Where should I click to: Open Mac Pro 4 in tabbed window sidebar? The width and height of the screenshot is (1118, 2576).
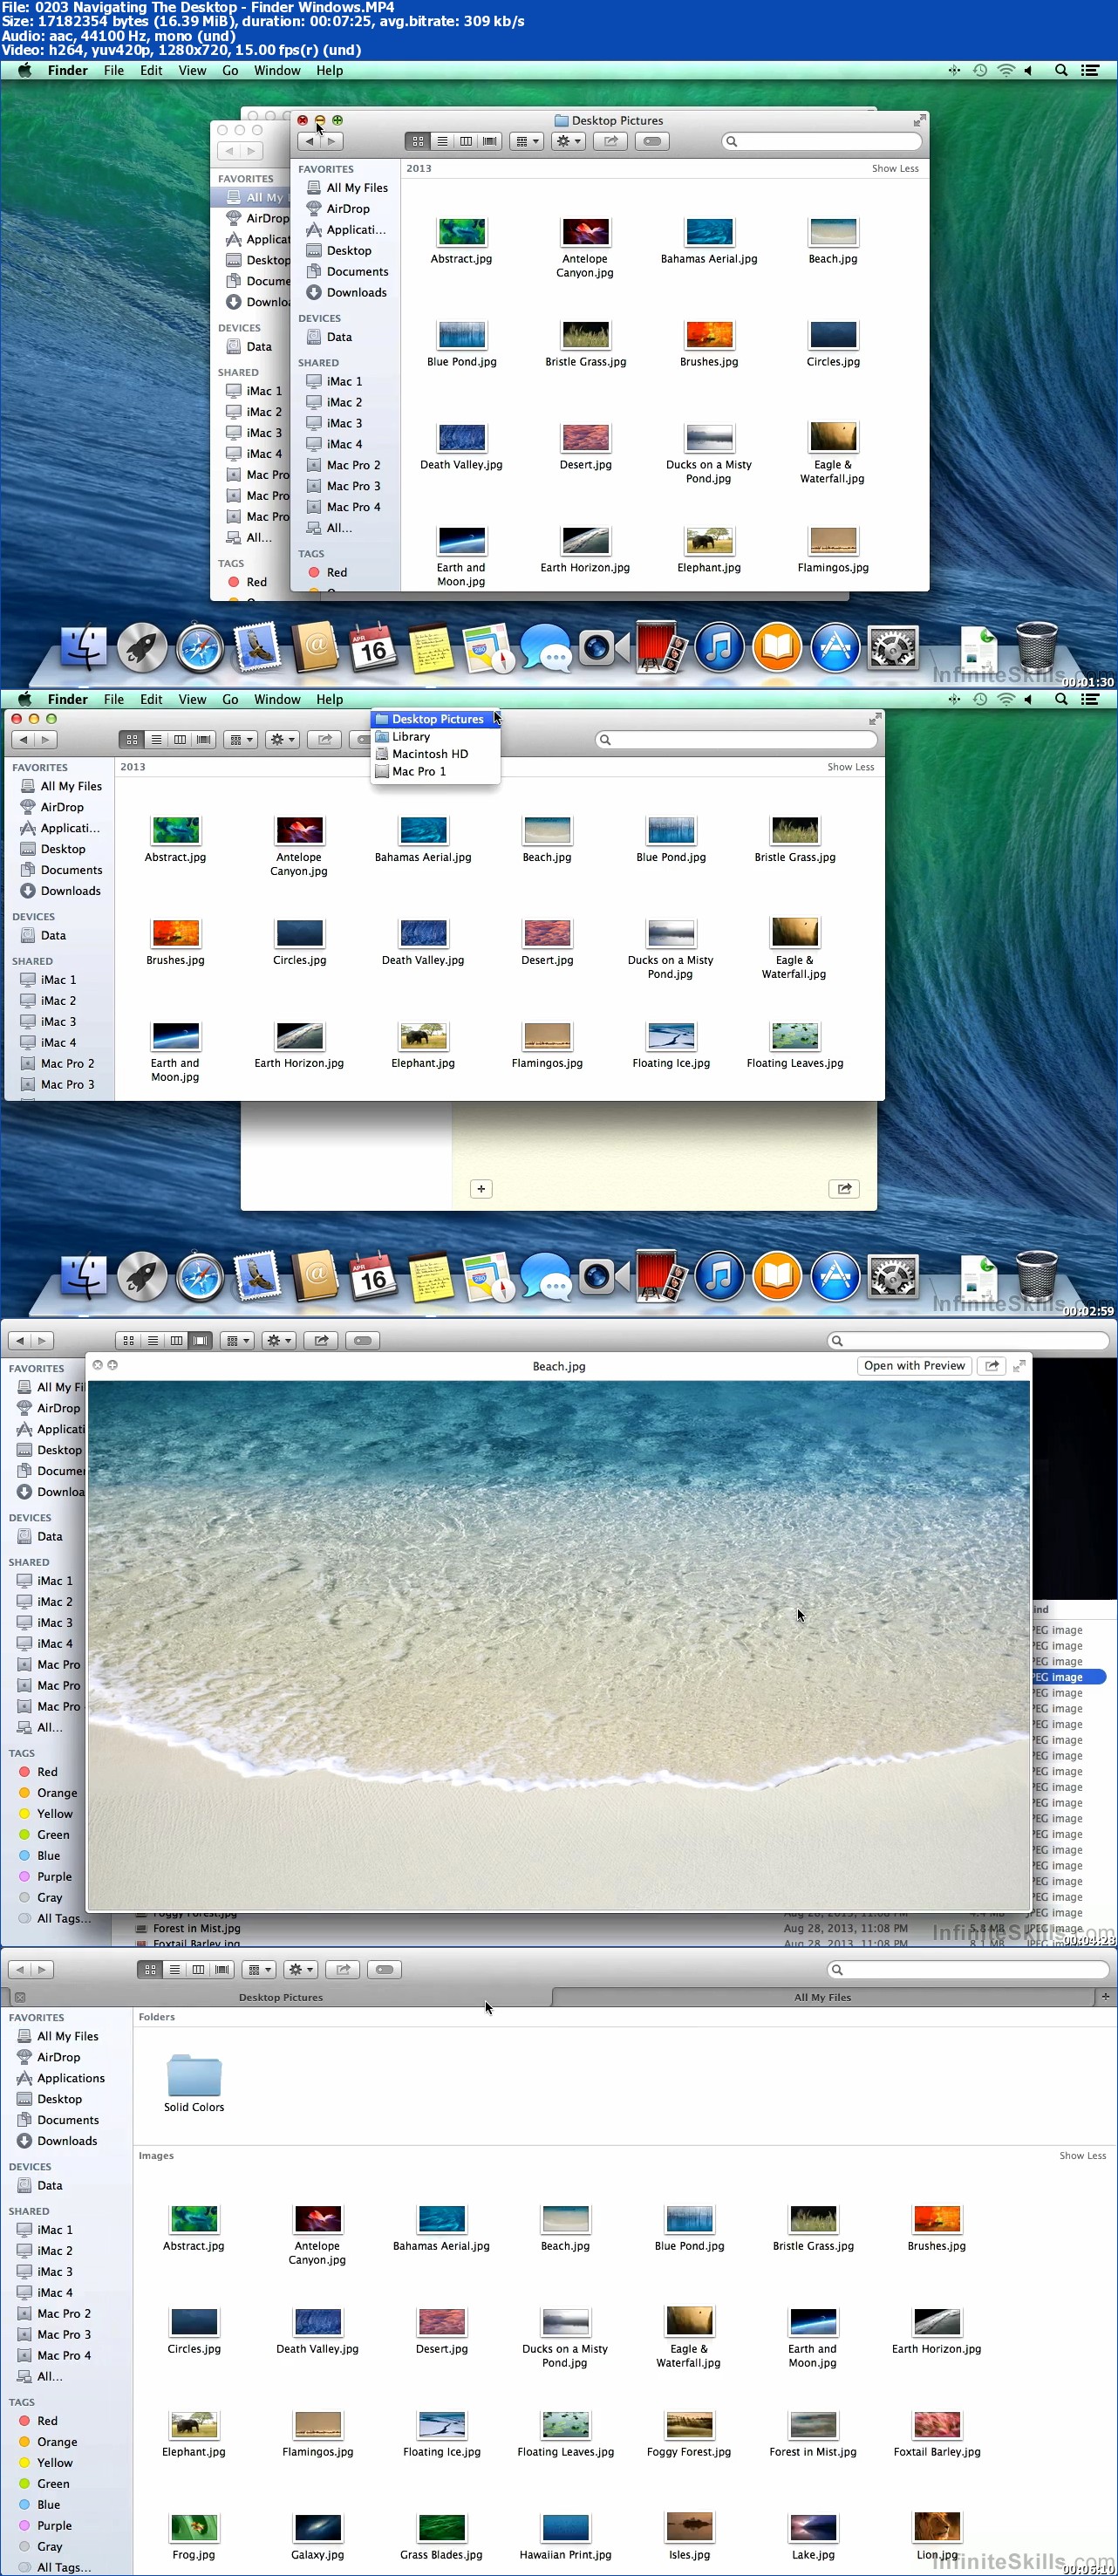click(64, 2355)
